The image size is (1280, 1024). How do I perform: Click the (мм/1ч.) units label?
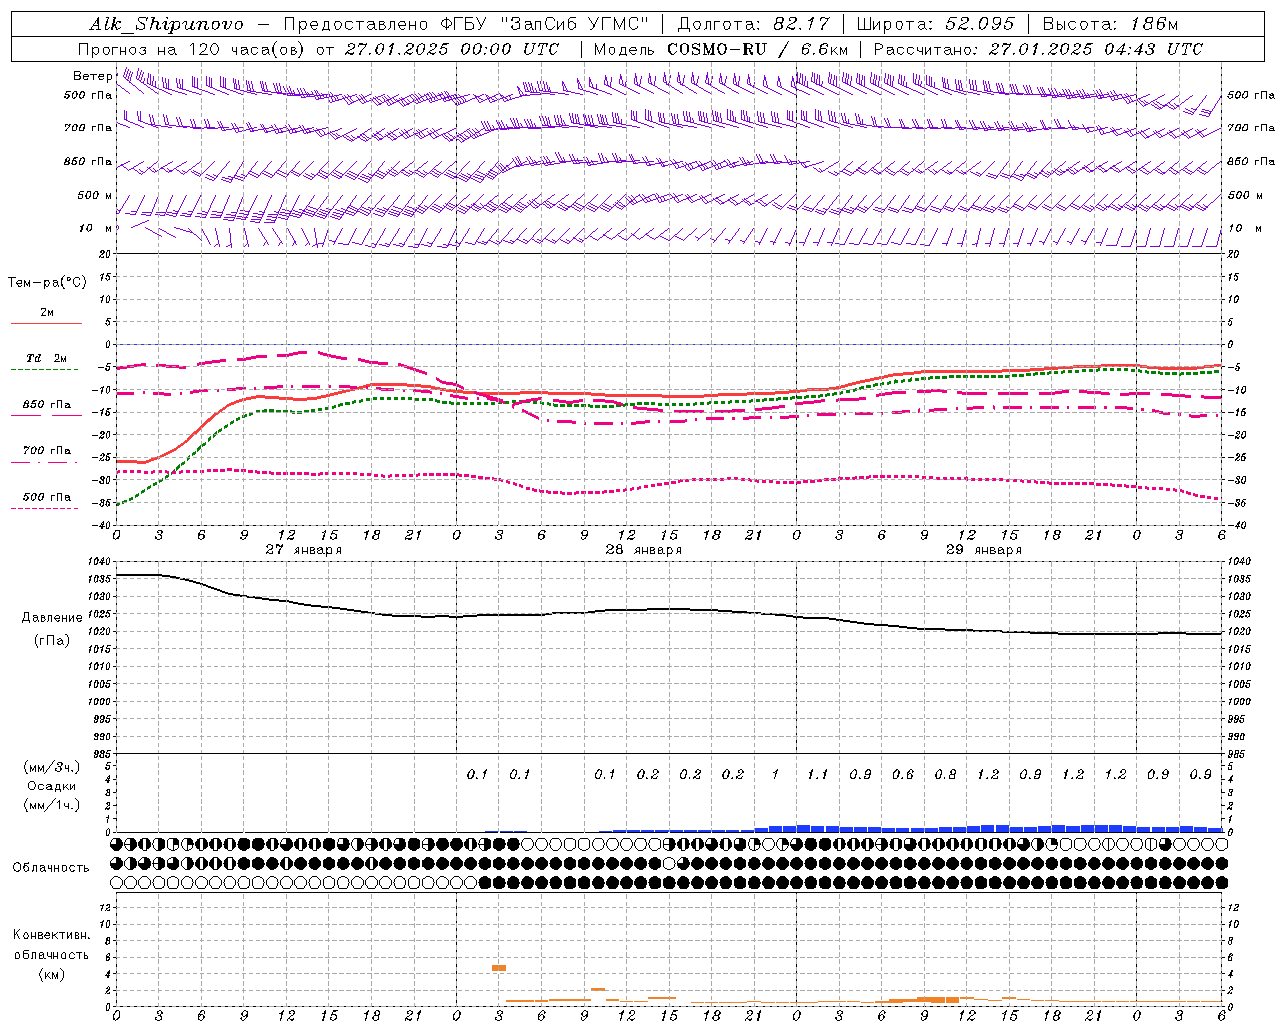tap(52, 805)
